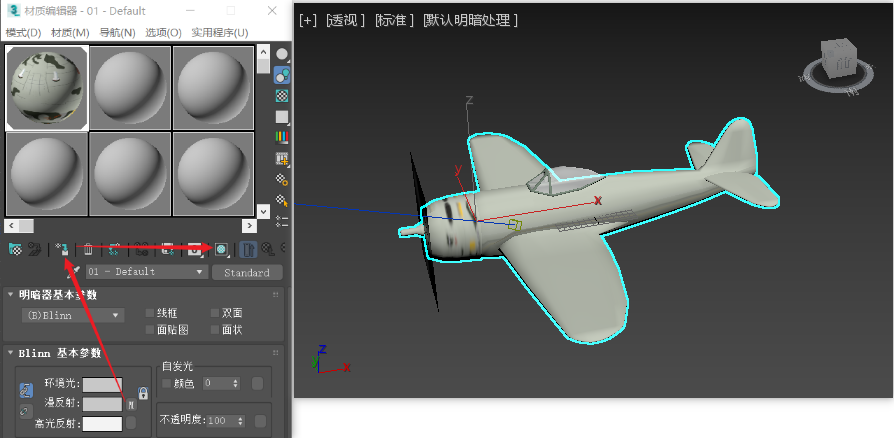The image size is (894, 438).
Task: Open the 材质(M) menu
Action: coord(70,32)
